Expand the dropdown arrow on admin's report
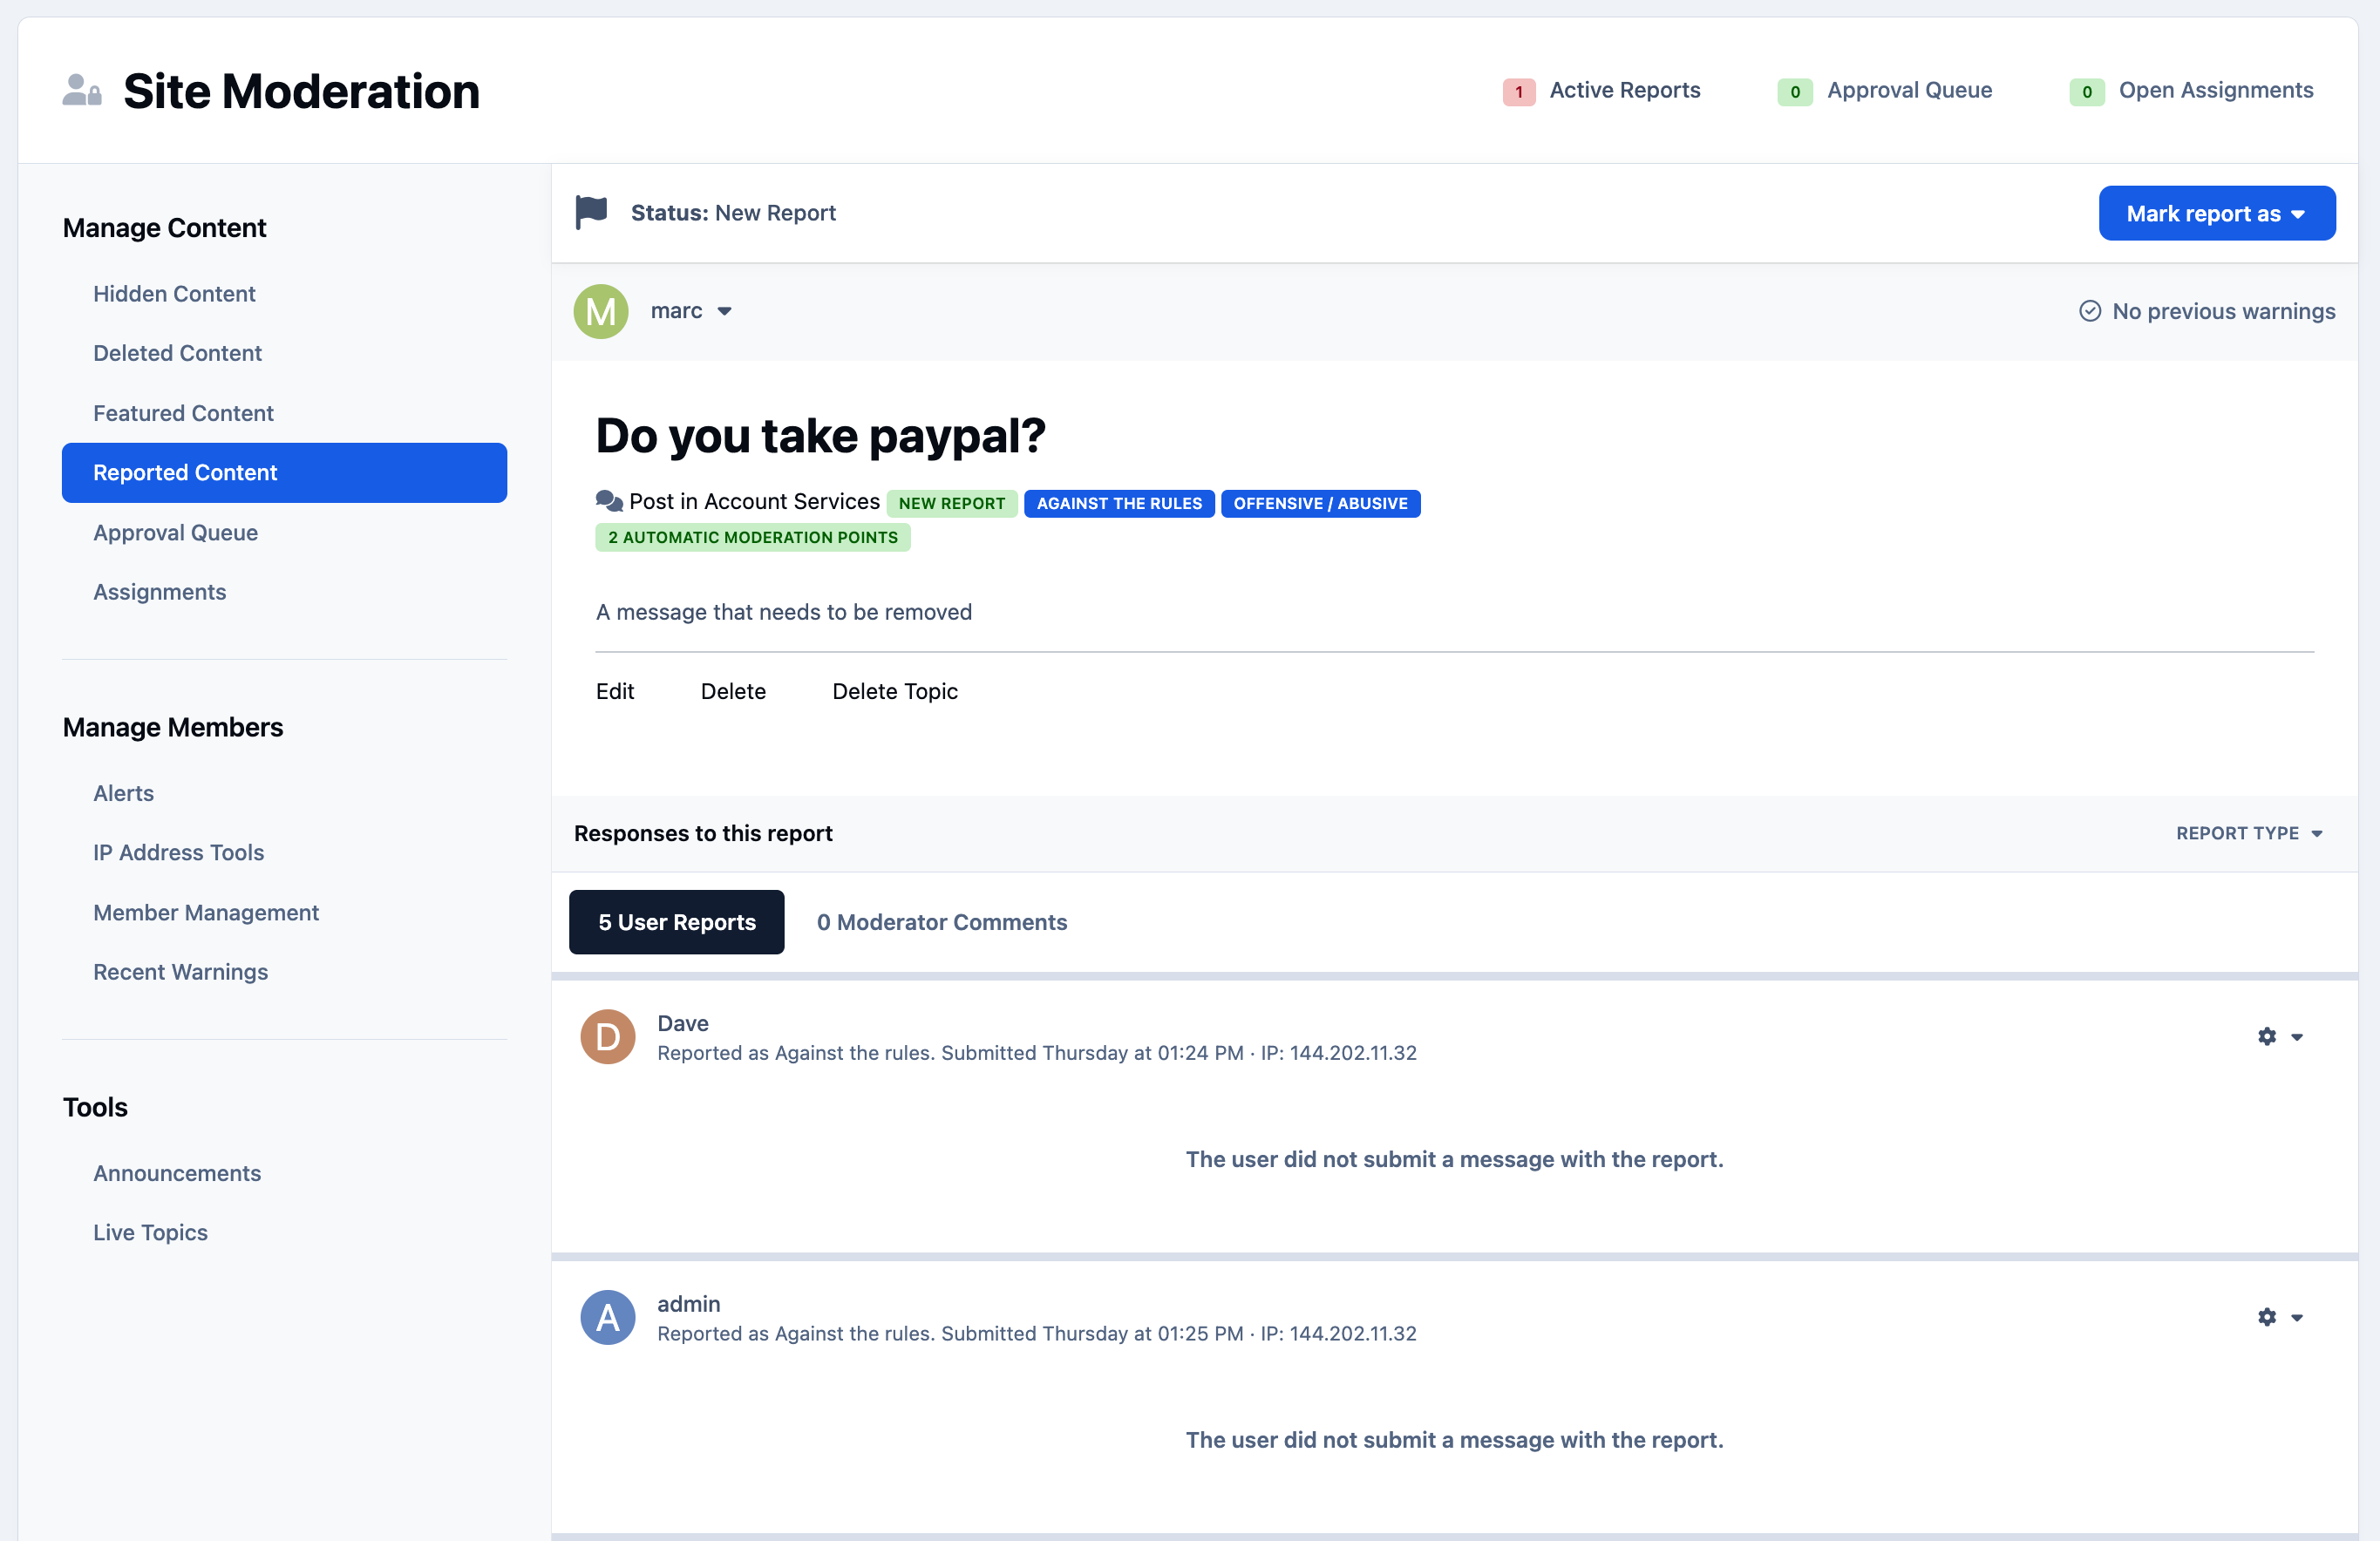 [2297, 1318]
